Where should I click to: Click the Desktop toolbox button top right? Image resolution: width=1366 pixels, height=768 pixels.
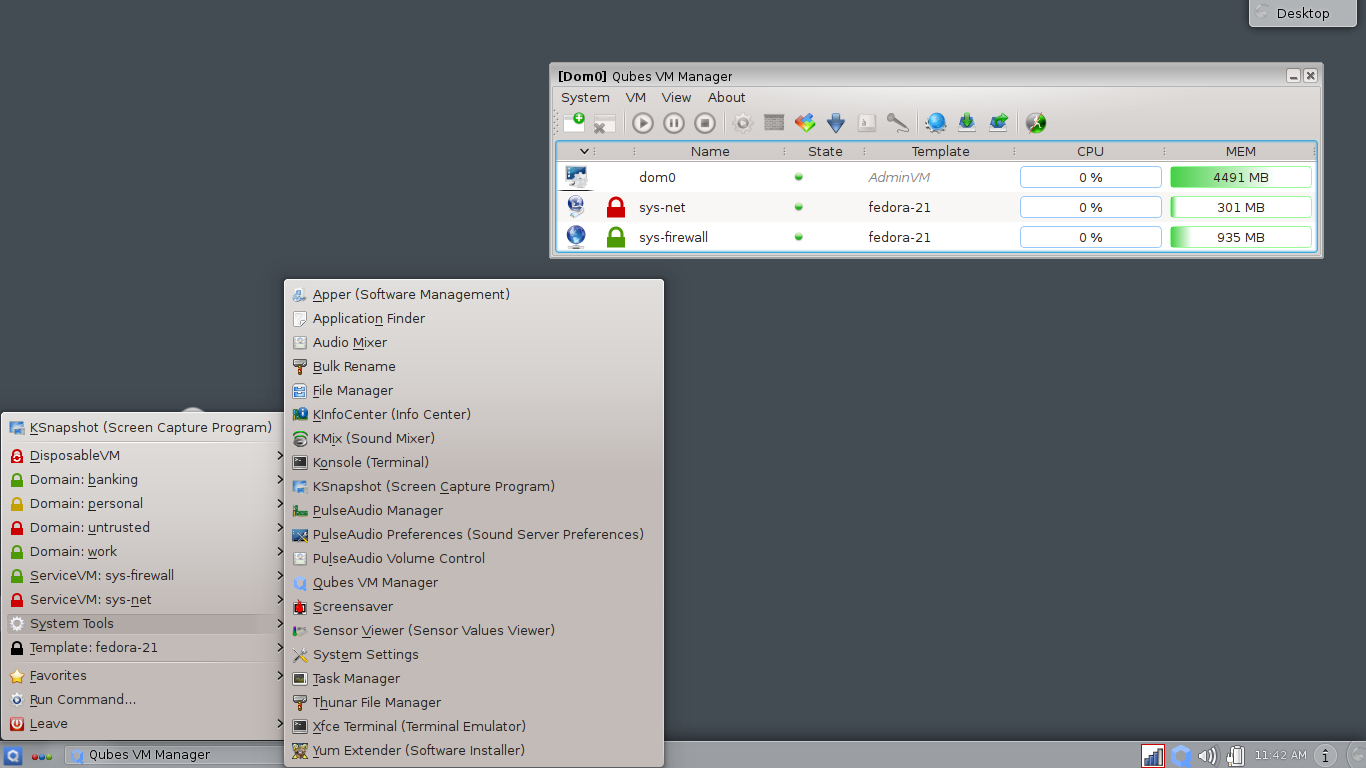click(1303, 13)
